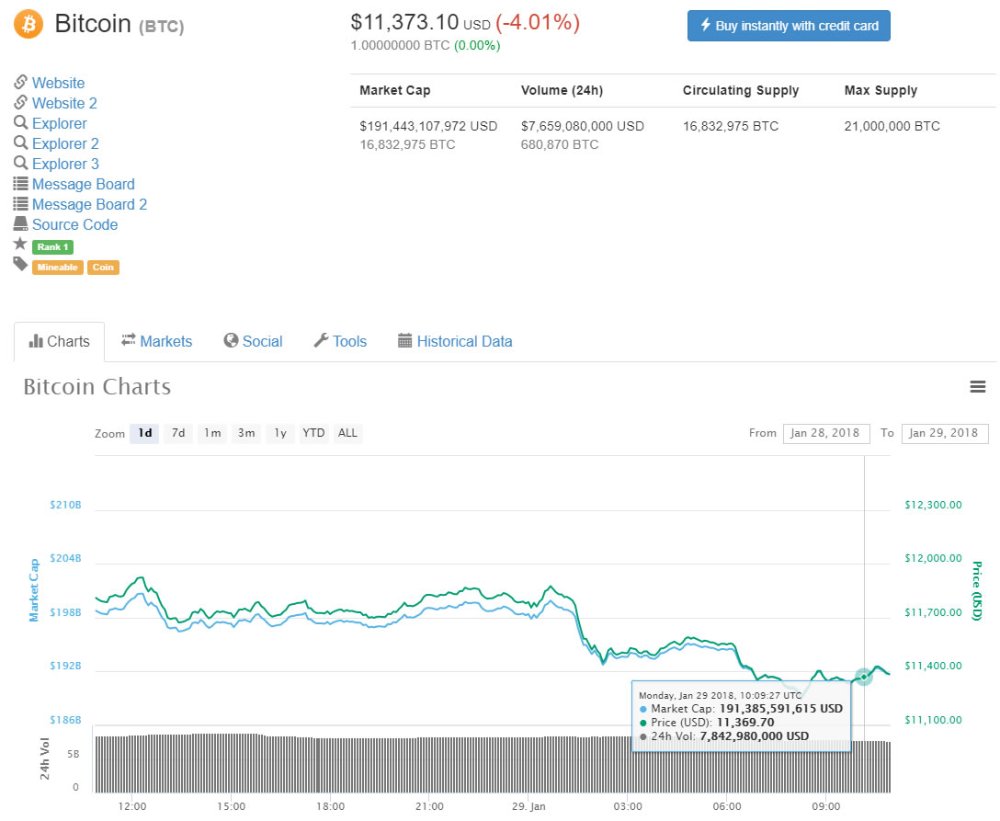
Task: Click the Market Cap column header
Action: [x=395, y=91]
